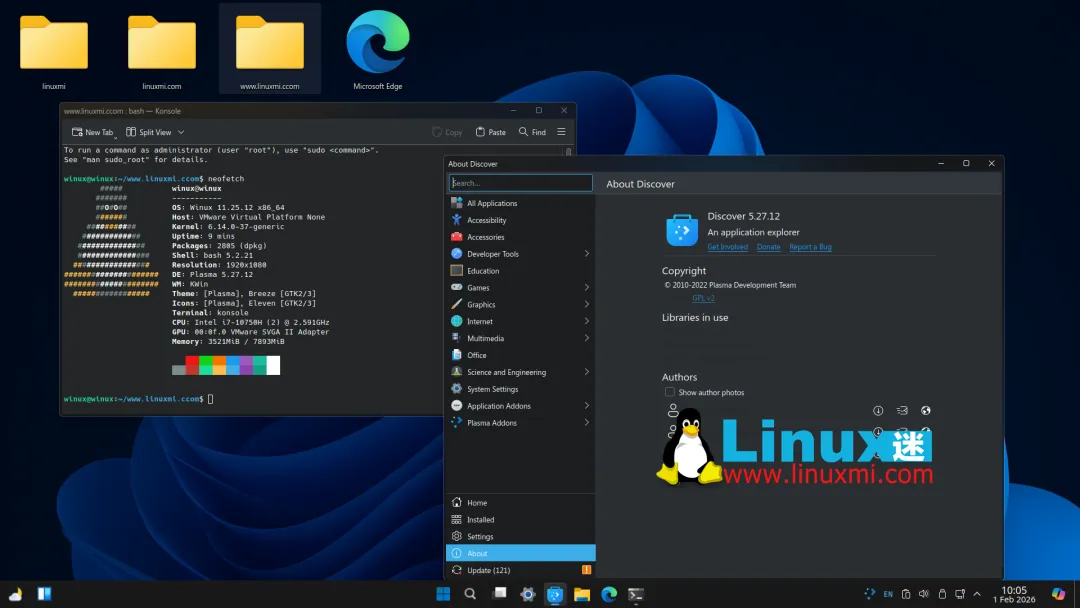Screen dimensions: 1080x608
Task: Click first author's email icon
Action: [x=902, y=410]
